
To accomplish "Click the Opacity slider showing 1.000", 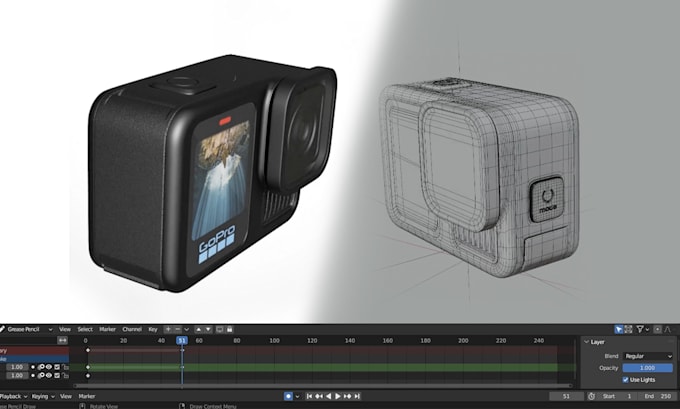I will (x=648, y=368).
